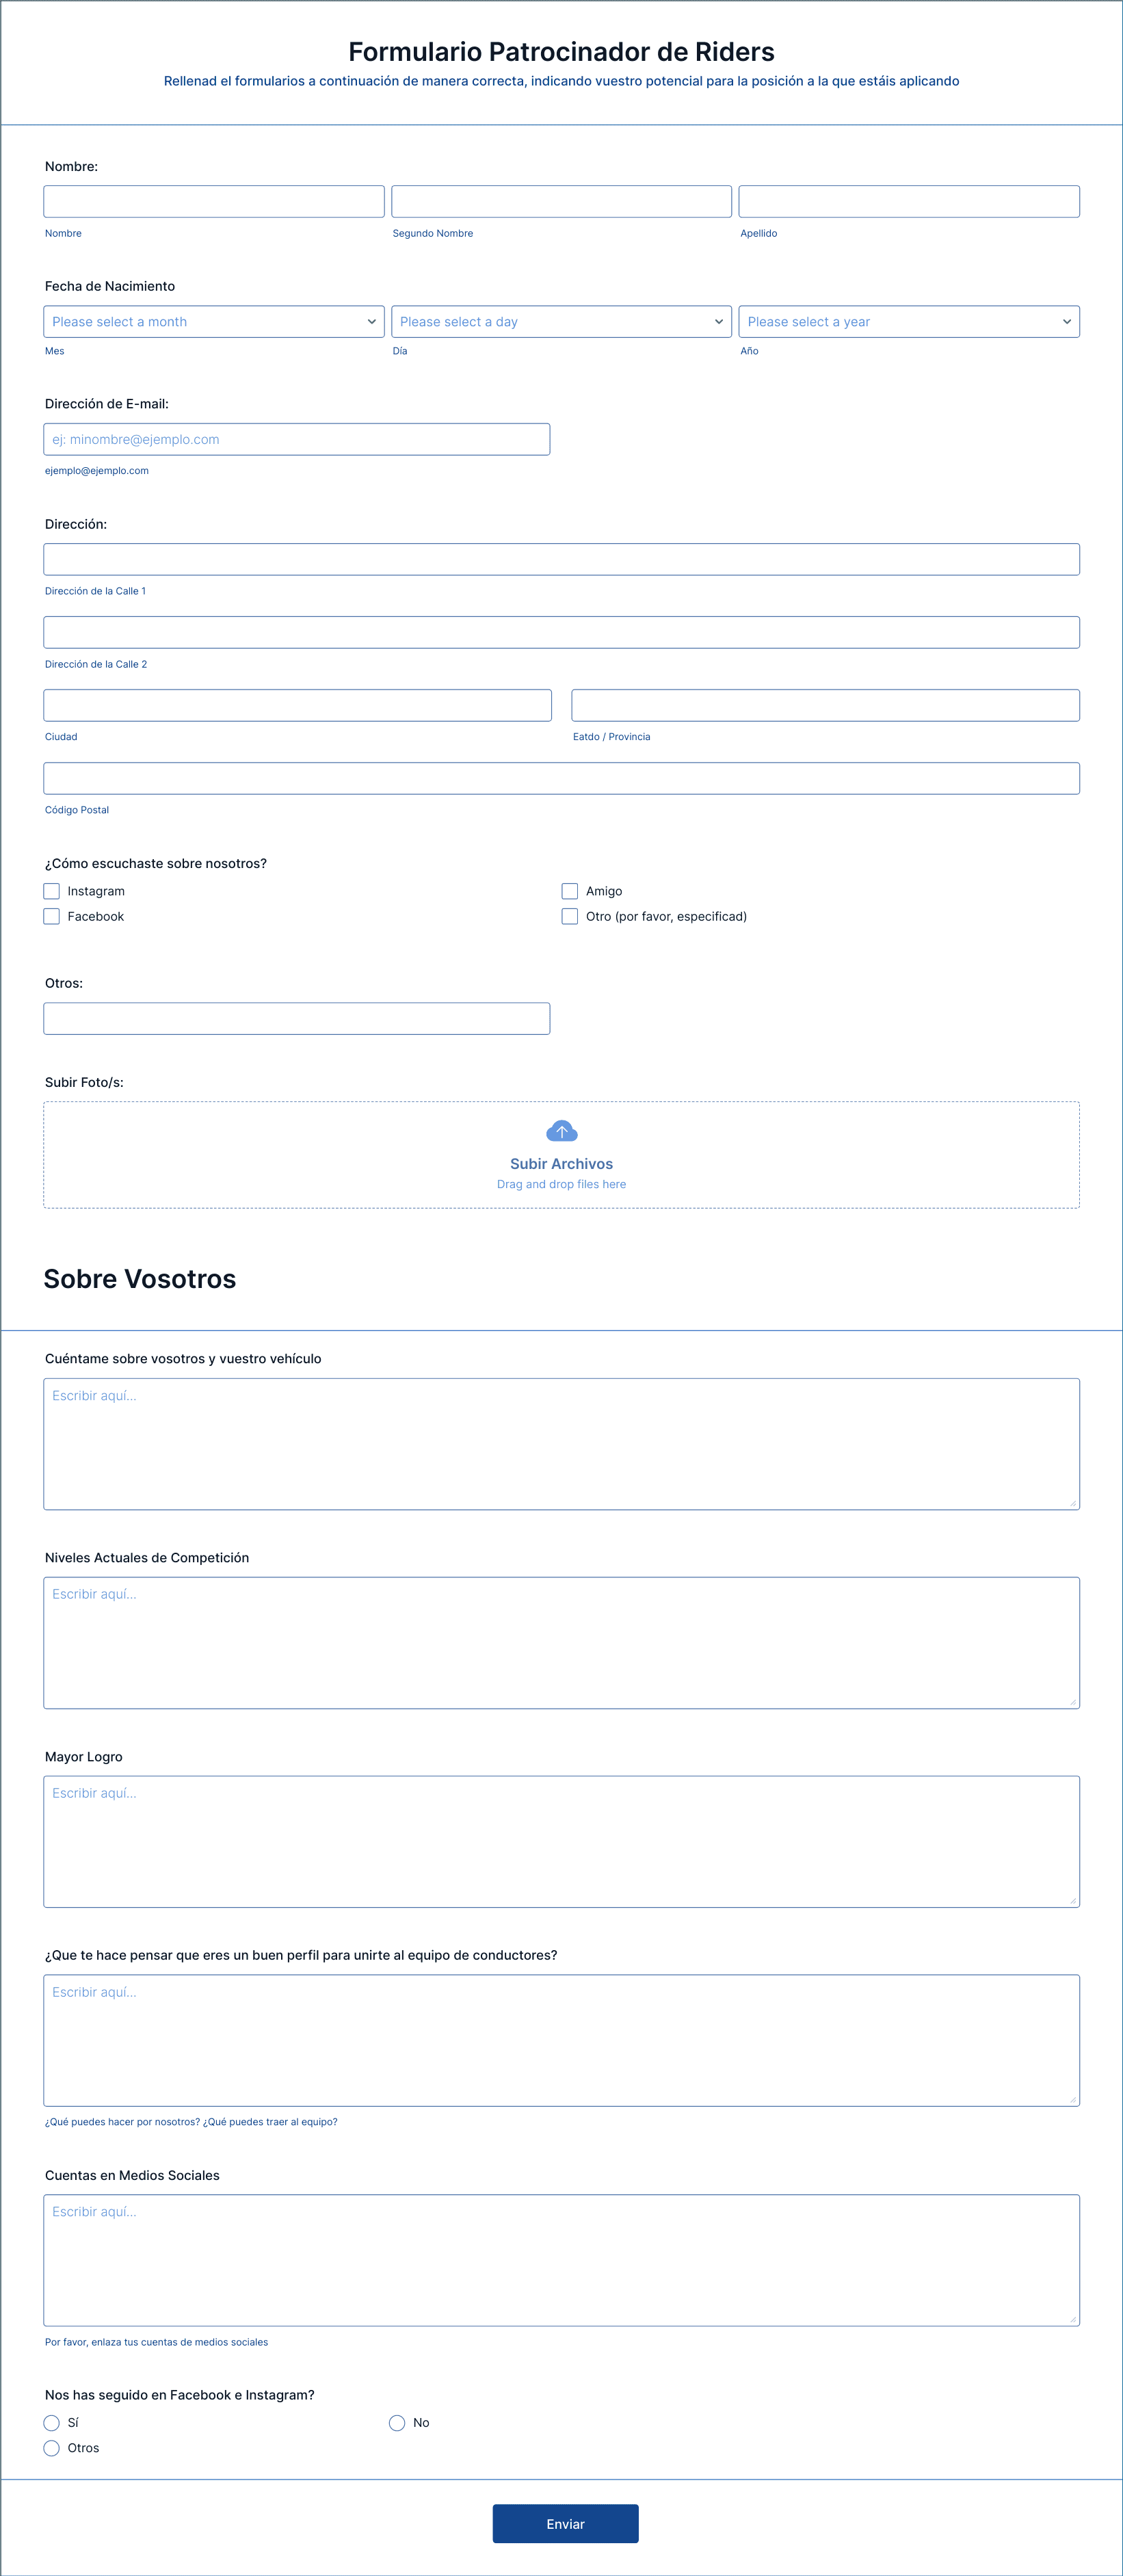
Task: Click Subir Archivos upload link
Action: click(x=561, y=1163)
